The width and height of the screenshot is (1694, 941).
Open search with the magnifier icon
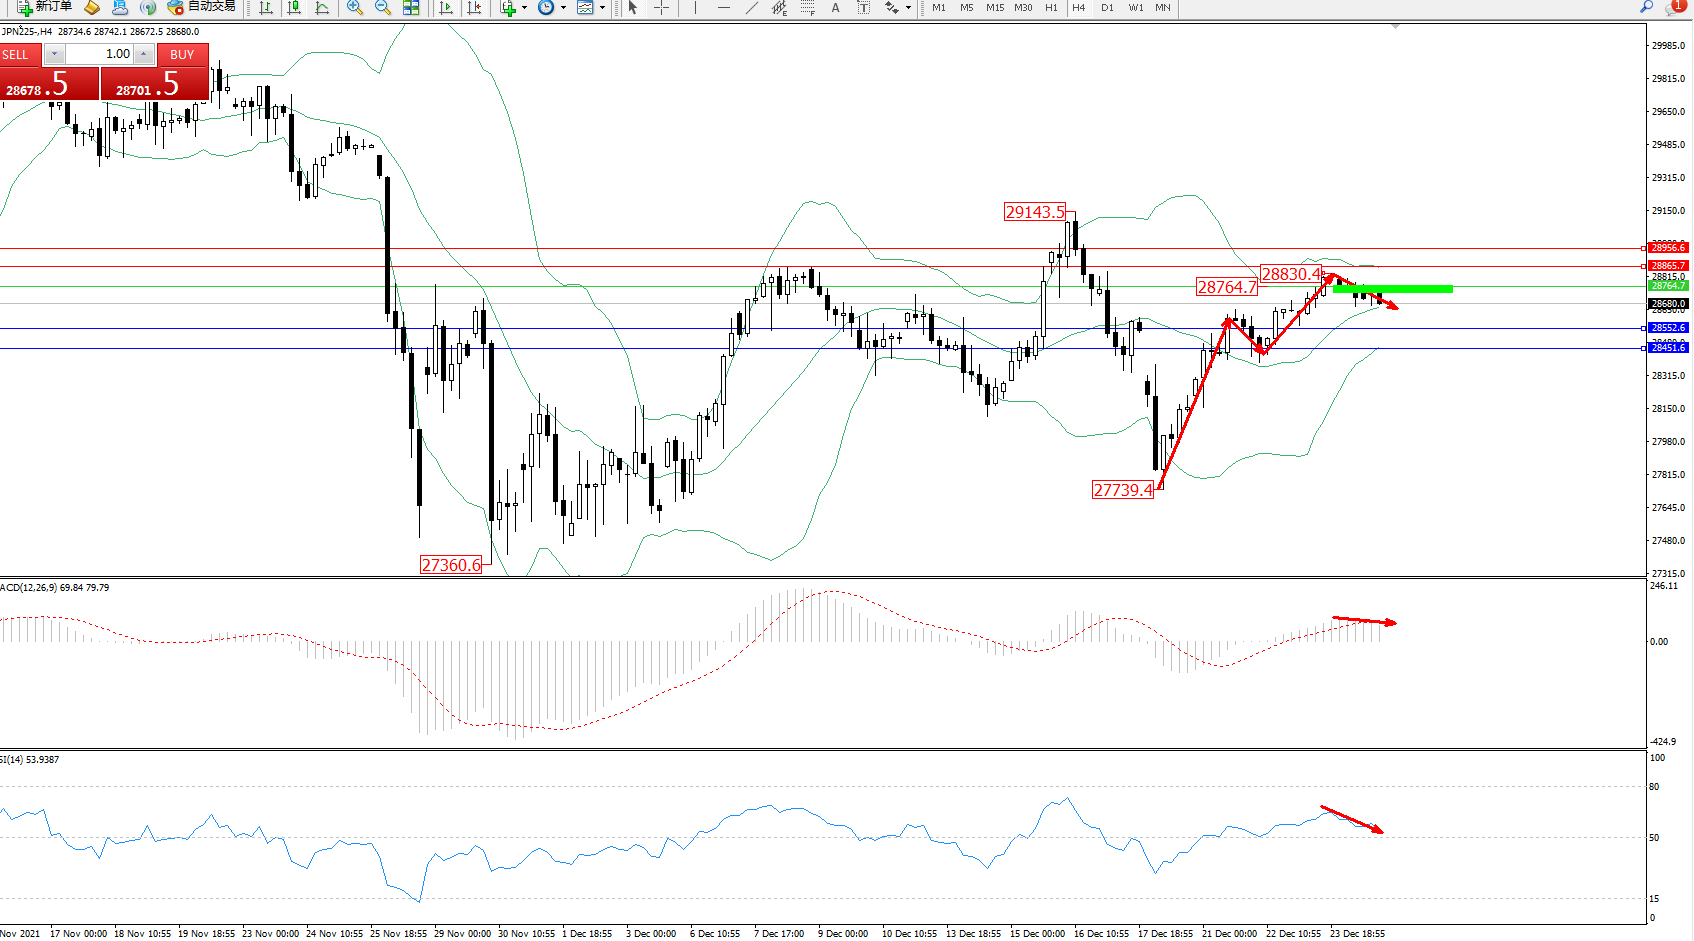[1646, 7]
